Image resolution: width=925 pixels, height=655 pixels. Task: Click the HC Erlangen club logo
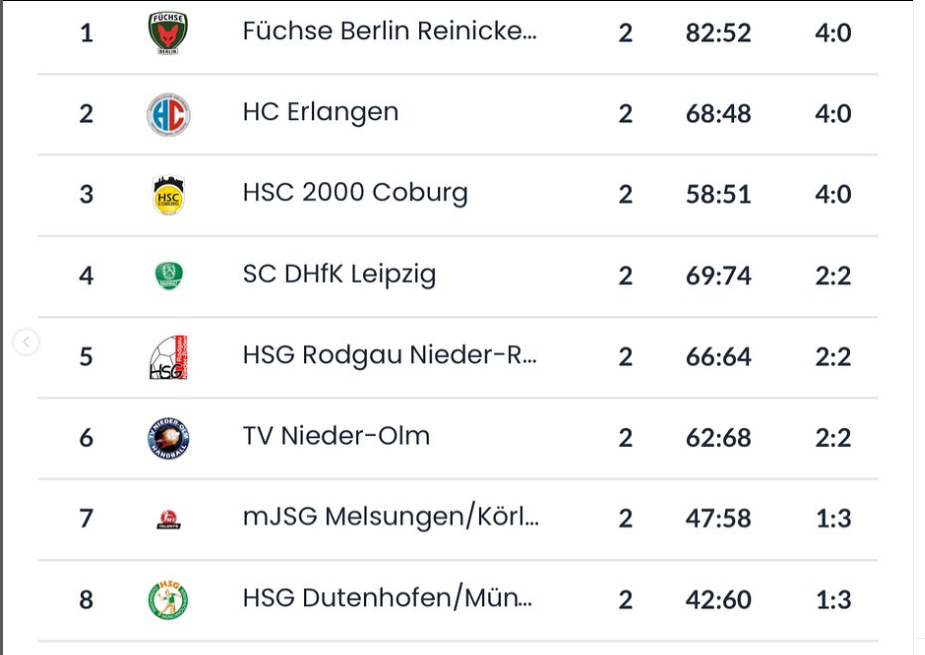pos(168,114)
